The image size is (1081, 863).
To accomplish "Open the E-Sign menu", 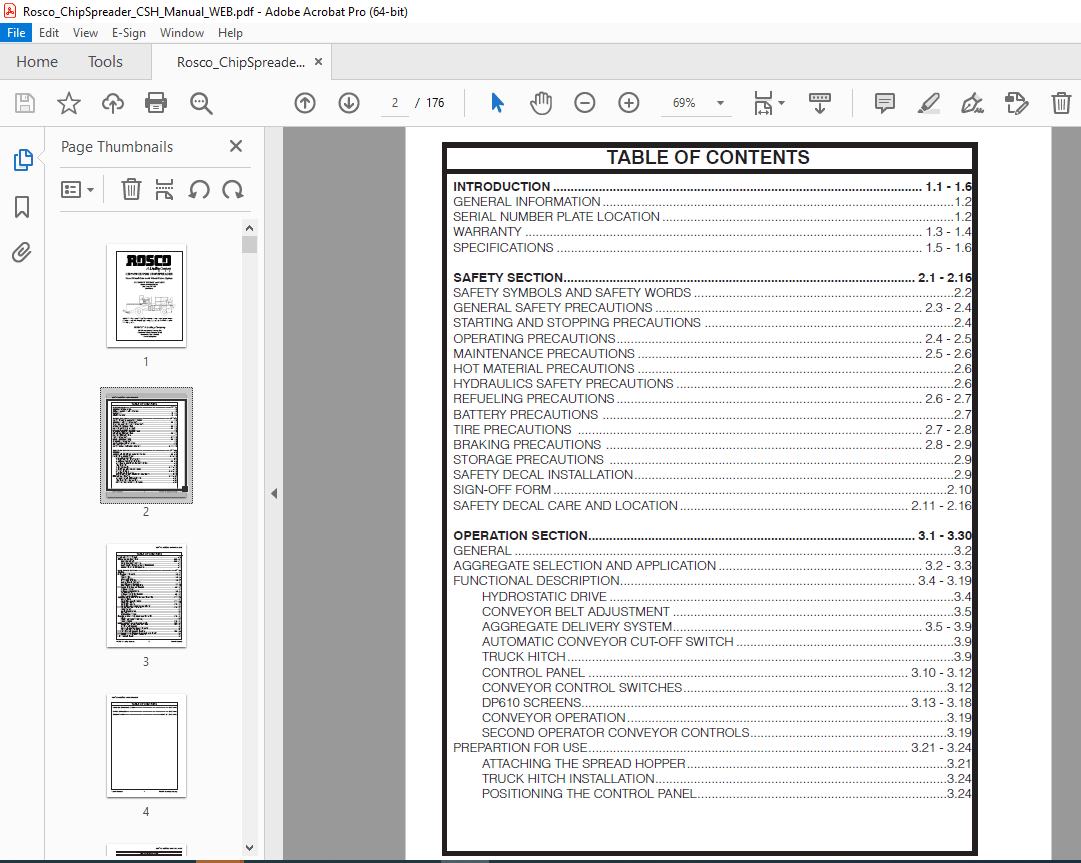I will point(129,32).
